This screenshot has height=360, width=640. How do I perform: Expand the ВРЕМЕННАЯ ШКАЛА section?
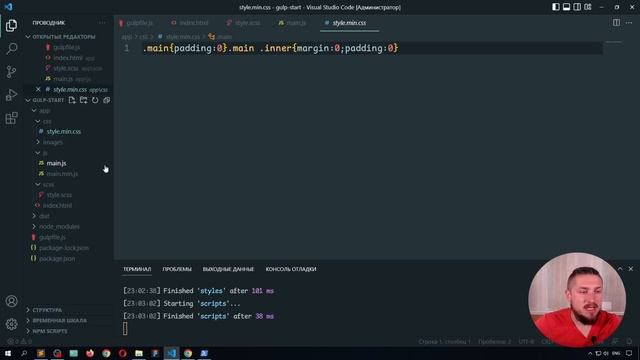pyautogui.click(x=59, y=320)
